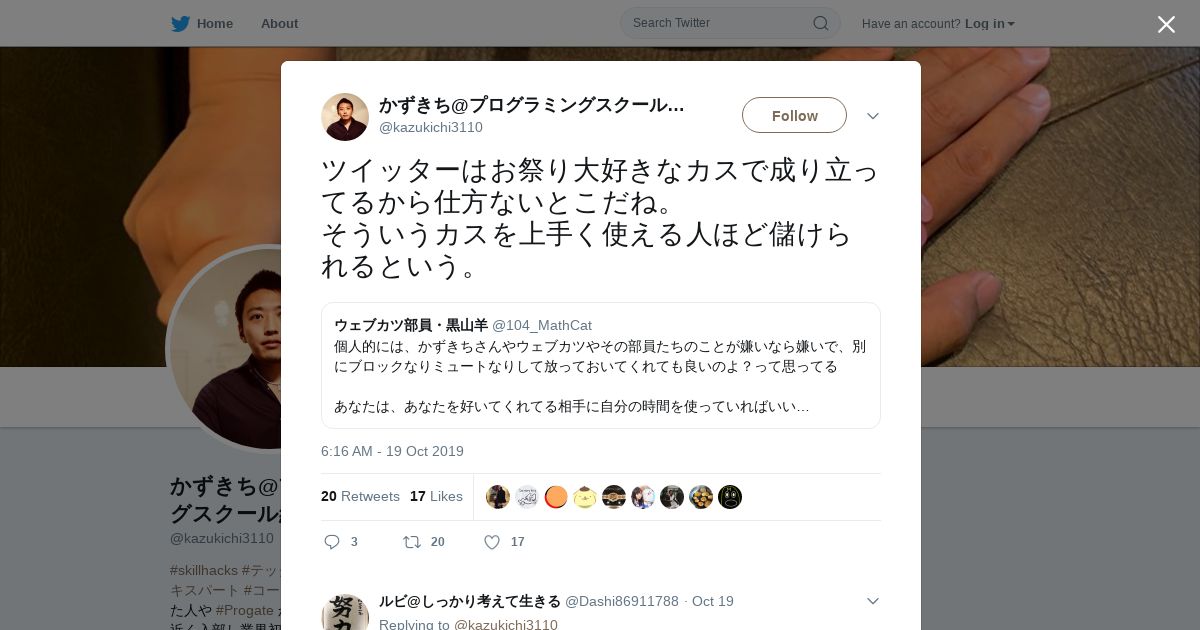Open the Log in dropdown
Viewport: 1200px width, 630px height.
990,23
